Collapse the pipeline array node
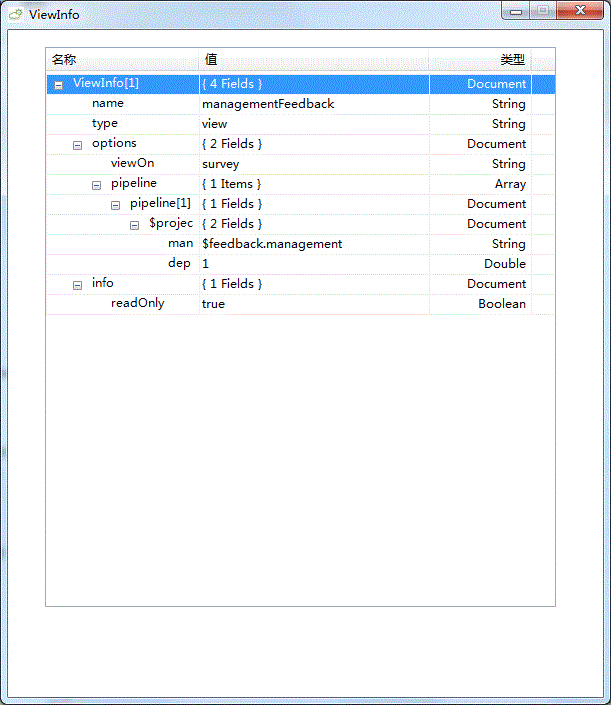 [96, 185]
